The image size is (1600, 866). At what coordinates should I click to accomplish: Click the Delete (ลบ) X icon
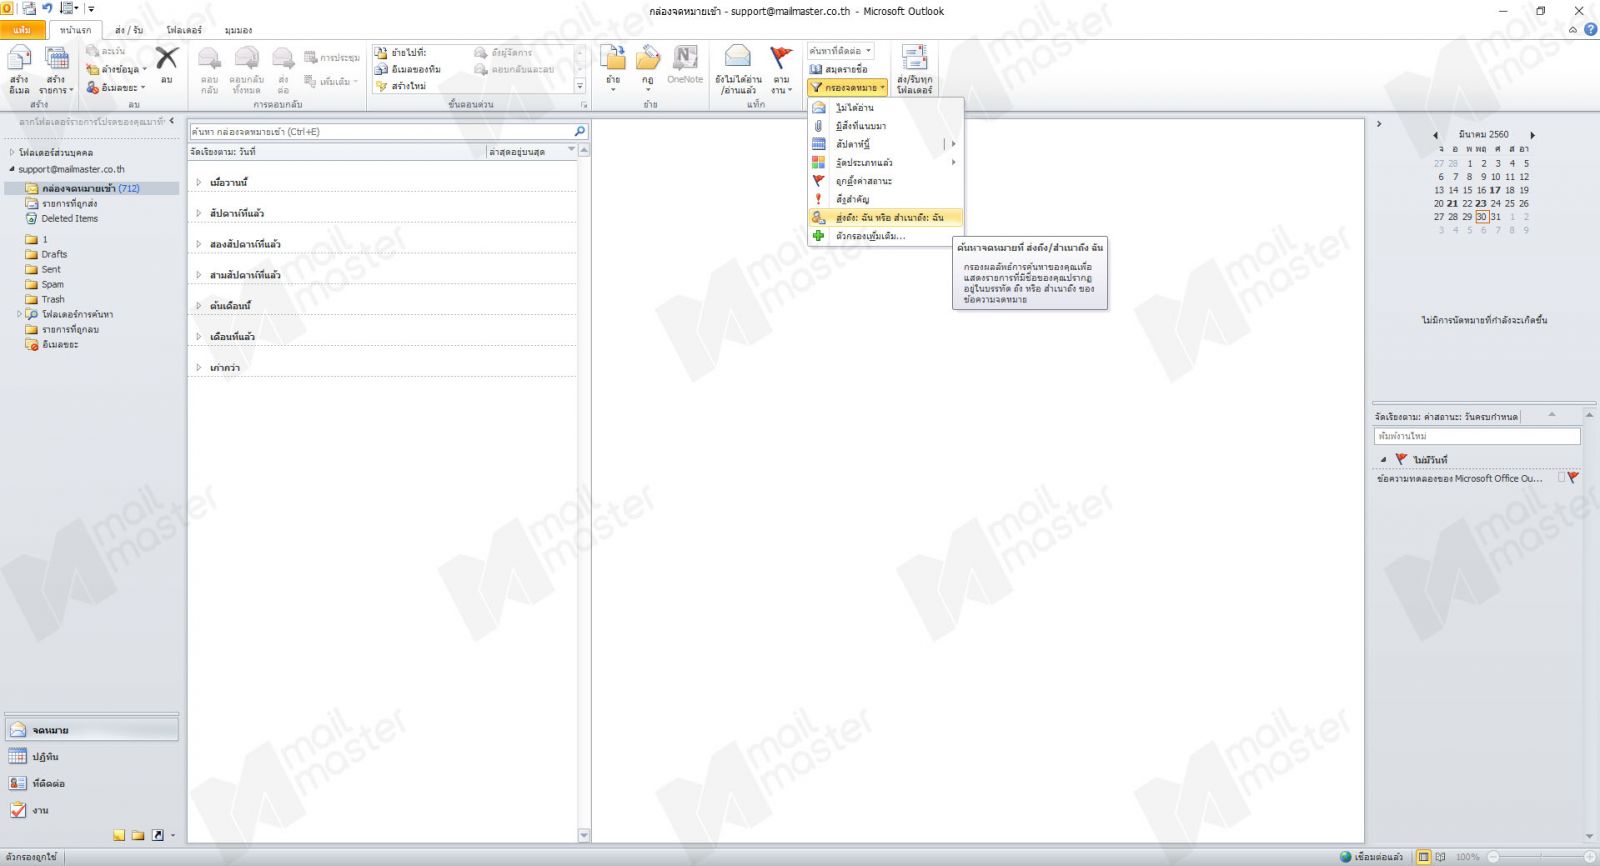pos(167,58)
